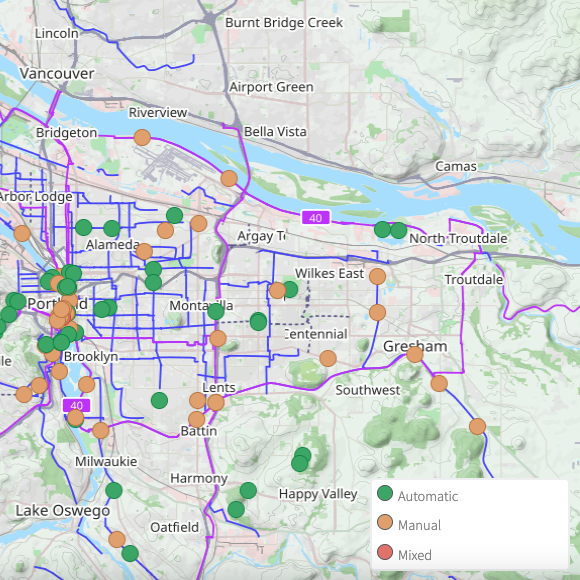Click the orange marker below Centennial label

coord(328,358)
